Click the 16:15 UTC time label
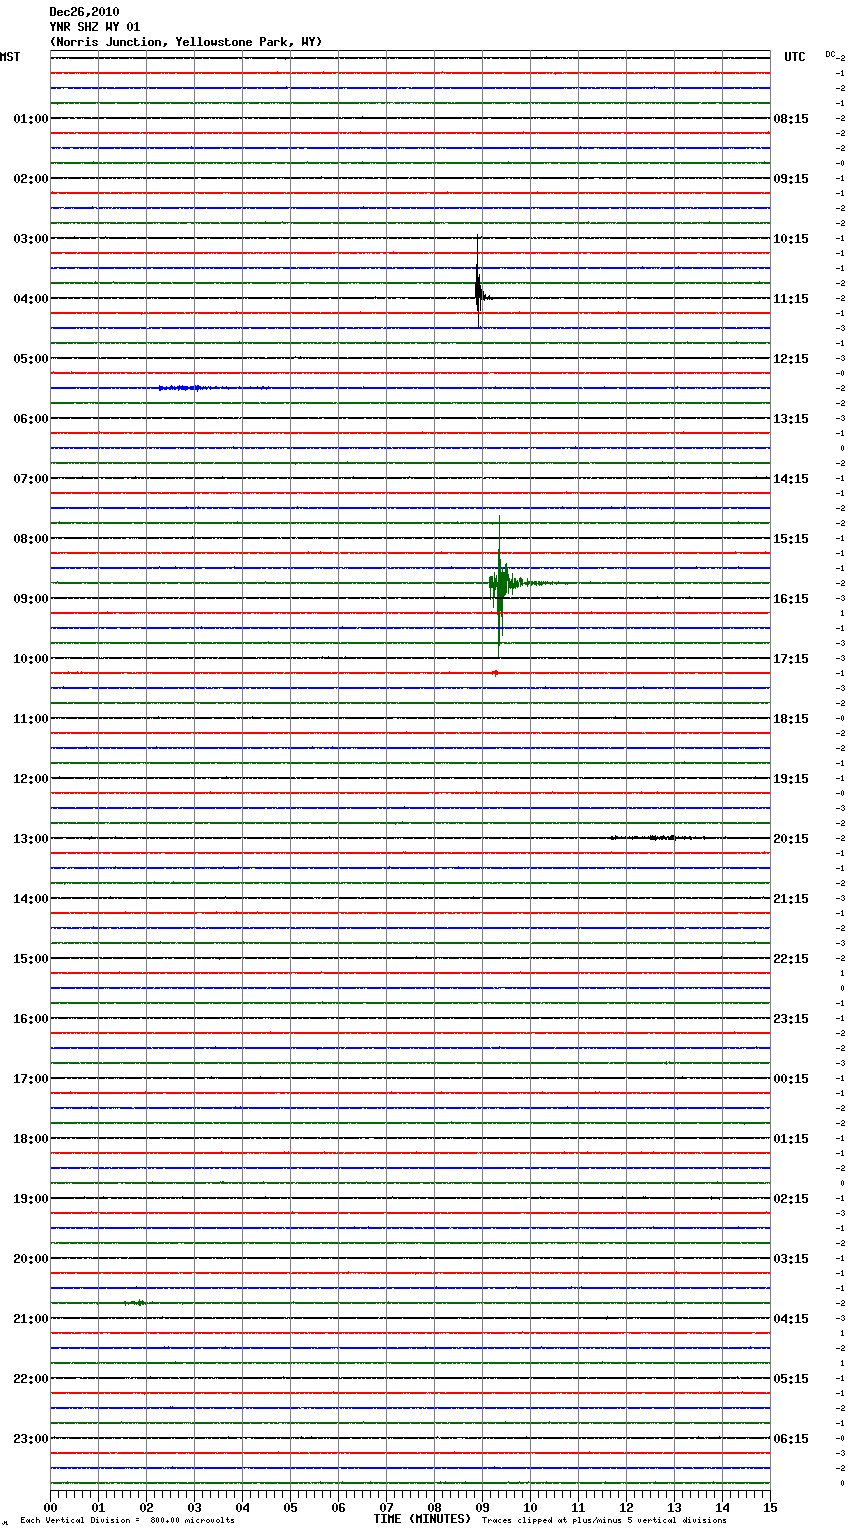This screenshot has height=1534, width=850. pyautogui.click(x=791, y=599)
